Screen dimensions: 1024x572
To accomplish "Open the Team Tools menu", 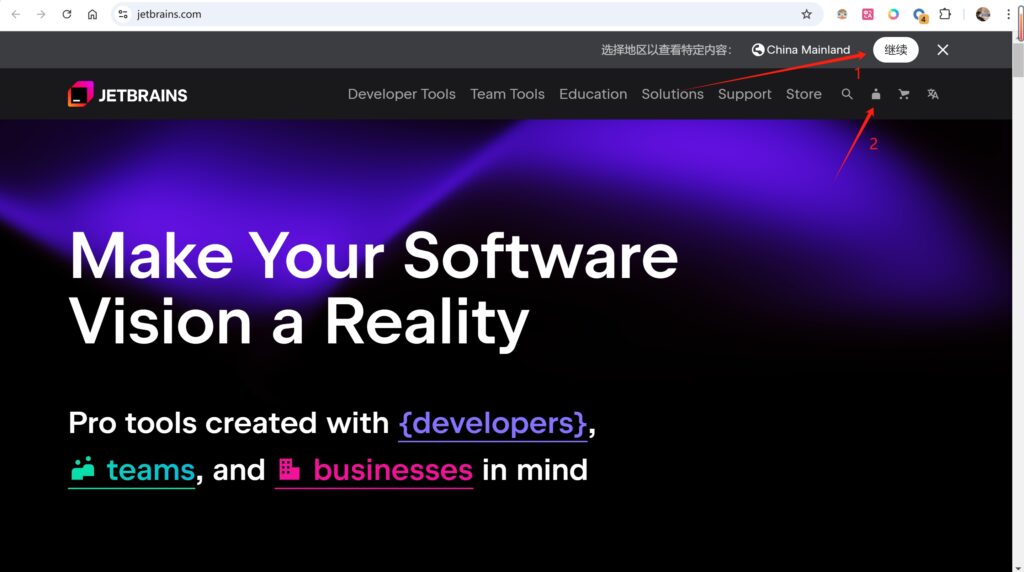I will click(507, 94).
